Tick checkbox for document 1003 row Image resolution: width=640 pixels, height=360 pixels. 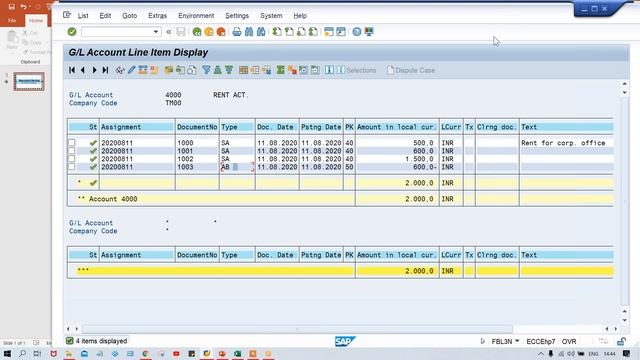[x=71, y=167]
